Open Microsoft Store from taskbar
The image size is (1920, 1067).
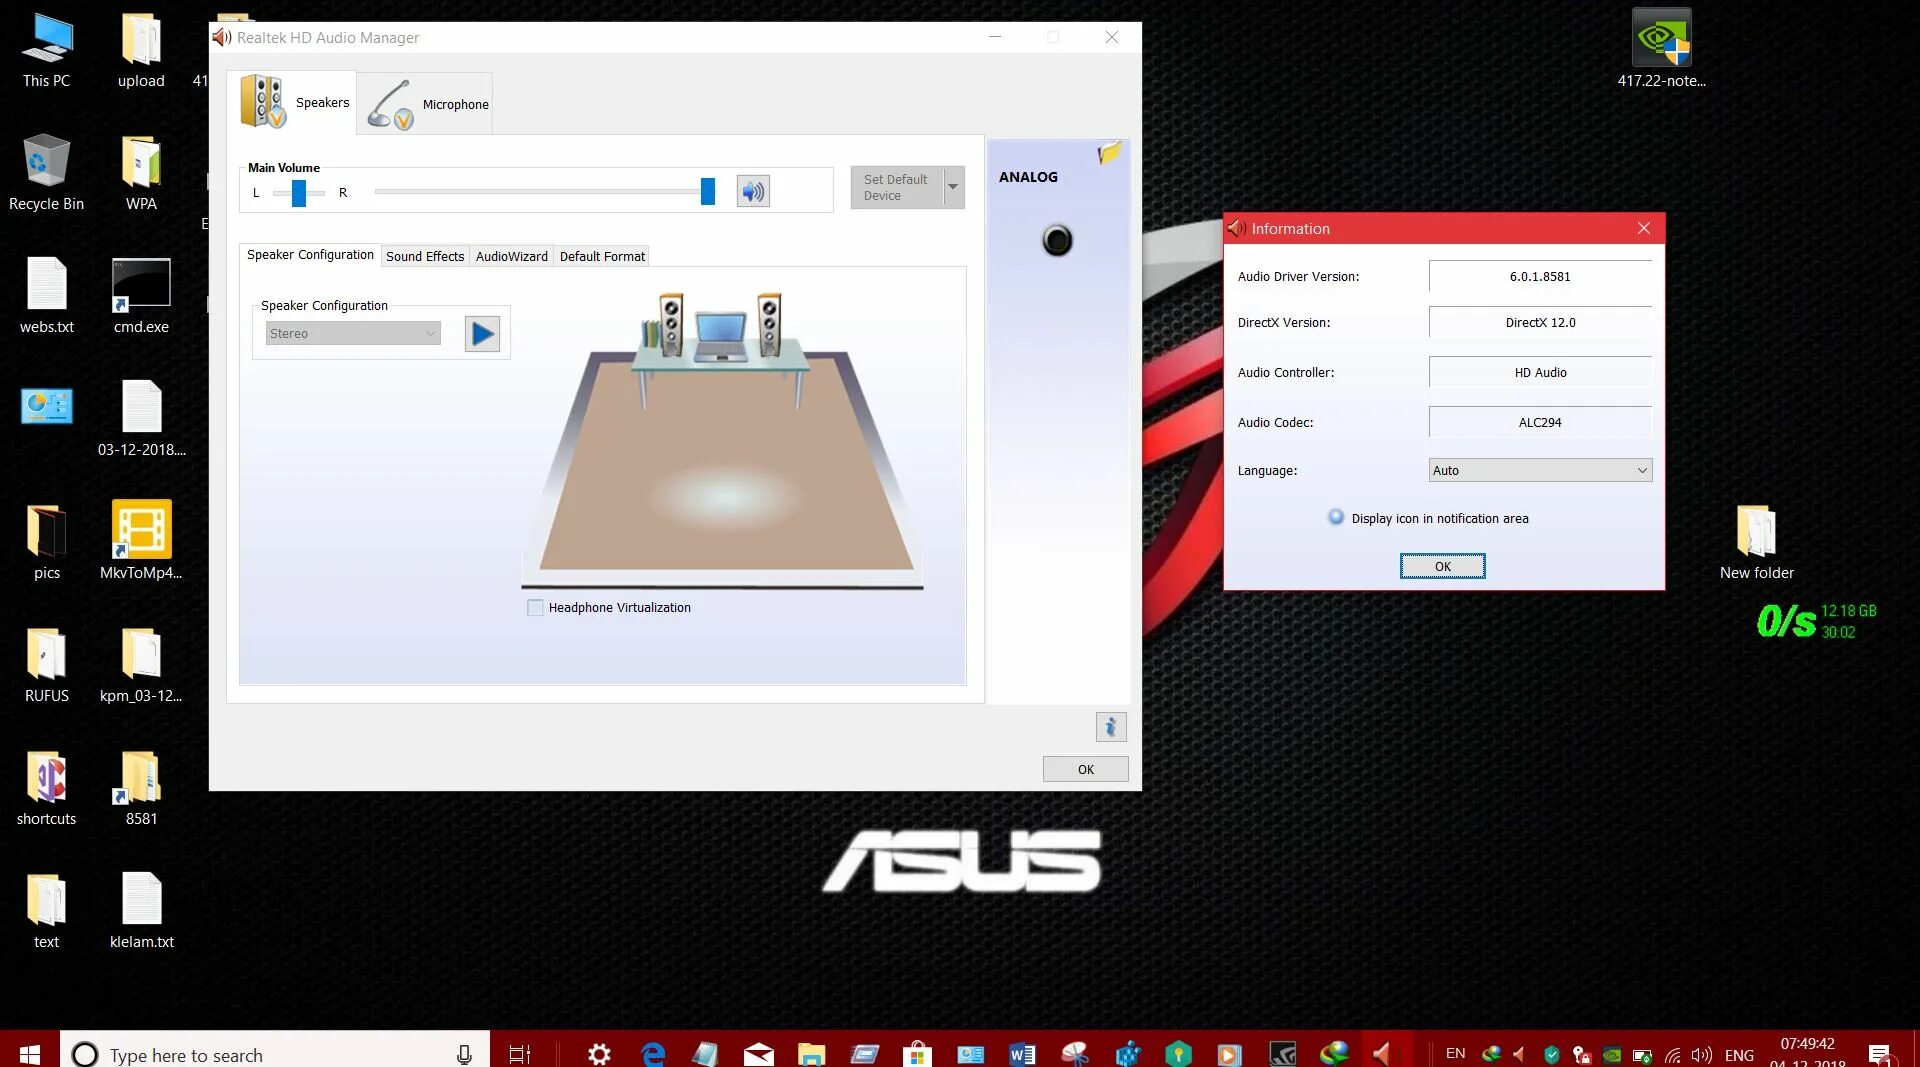(x=917, y=1054)
